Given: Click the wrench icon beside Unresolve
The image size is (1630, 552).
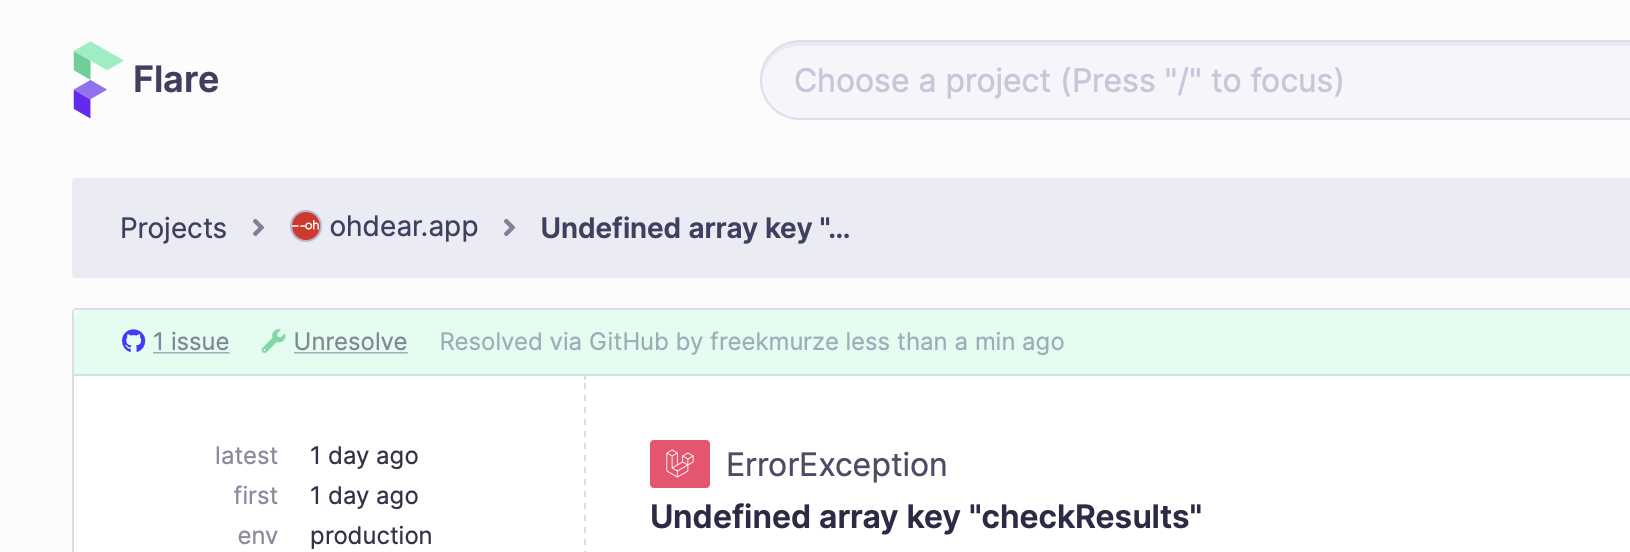Looking at the screenshot, I should coord(273,341).
